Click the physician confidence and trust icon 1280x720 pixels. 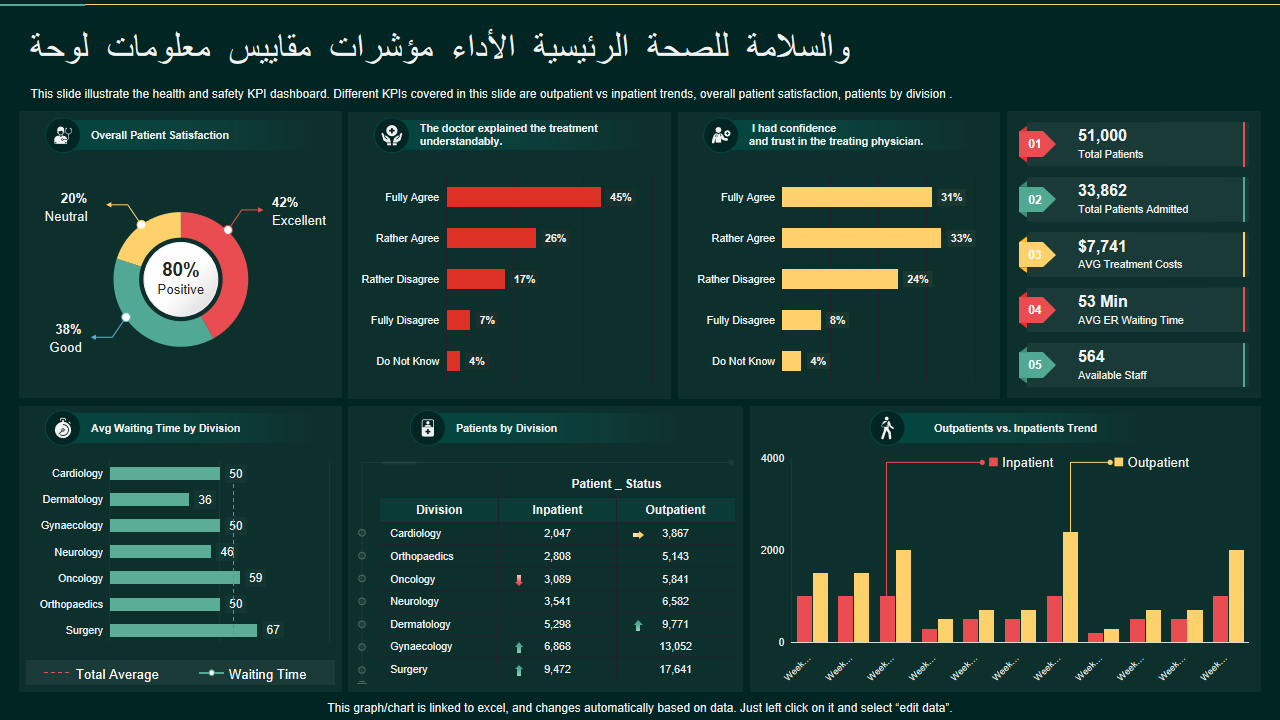pos(721,135)
